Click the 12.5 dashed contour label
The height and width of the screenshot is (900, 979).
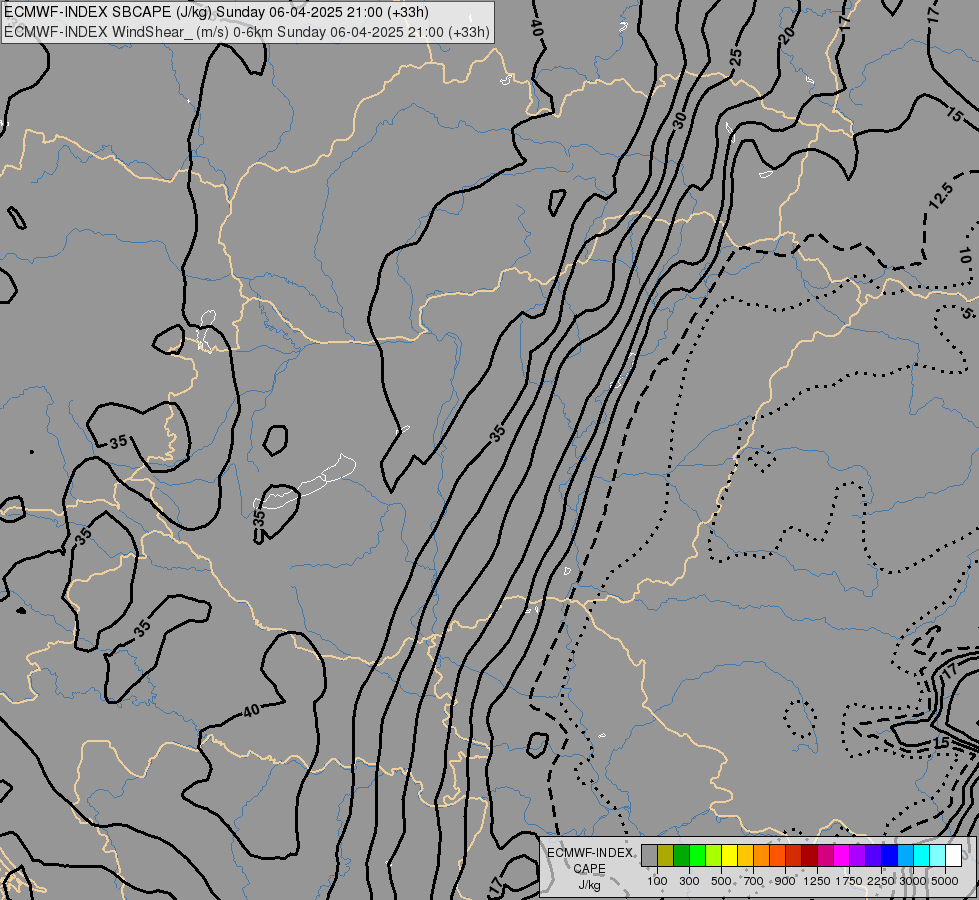pos(940,196)
